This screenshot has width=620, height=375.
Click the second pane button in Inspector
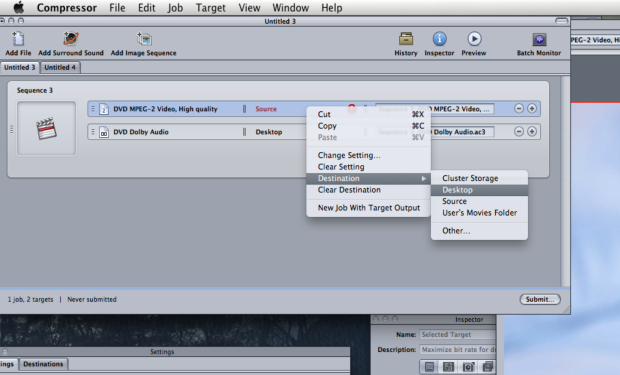click(448, 367)
